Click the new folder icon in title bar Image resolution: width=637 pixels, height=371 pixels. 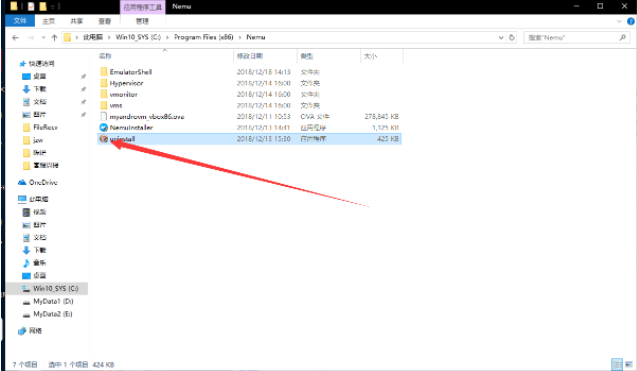43,6
